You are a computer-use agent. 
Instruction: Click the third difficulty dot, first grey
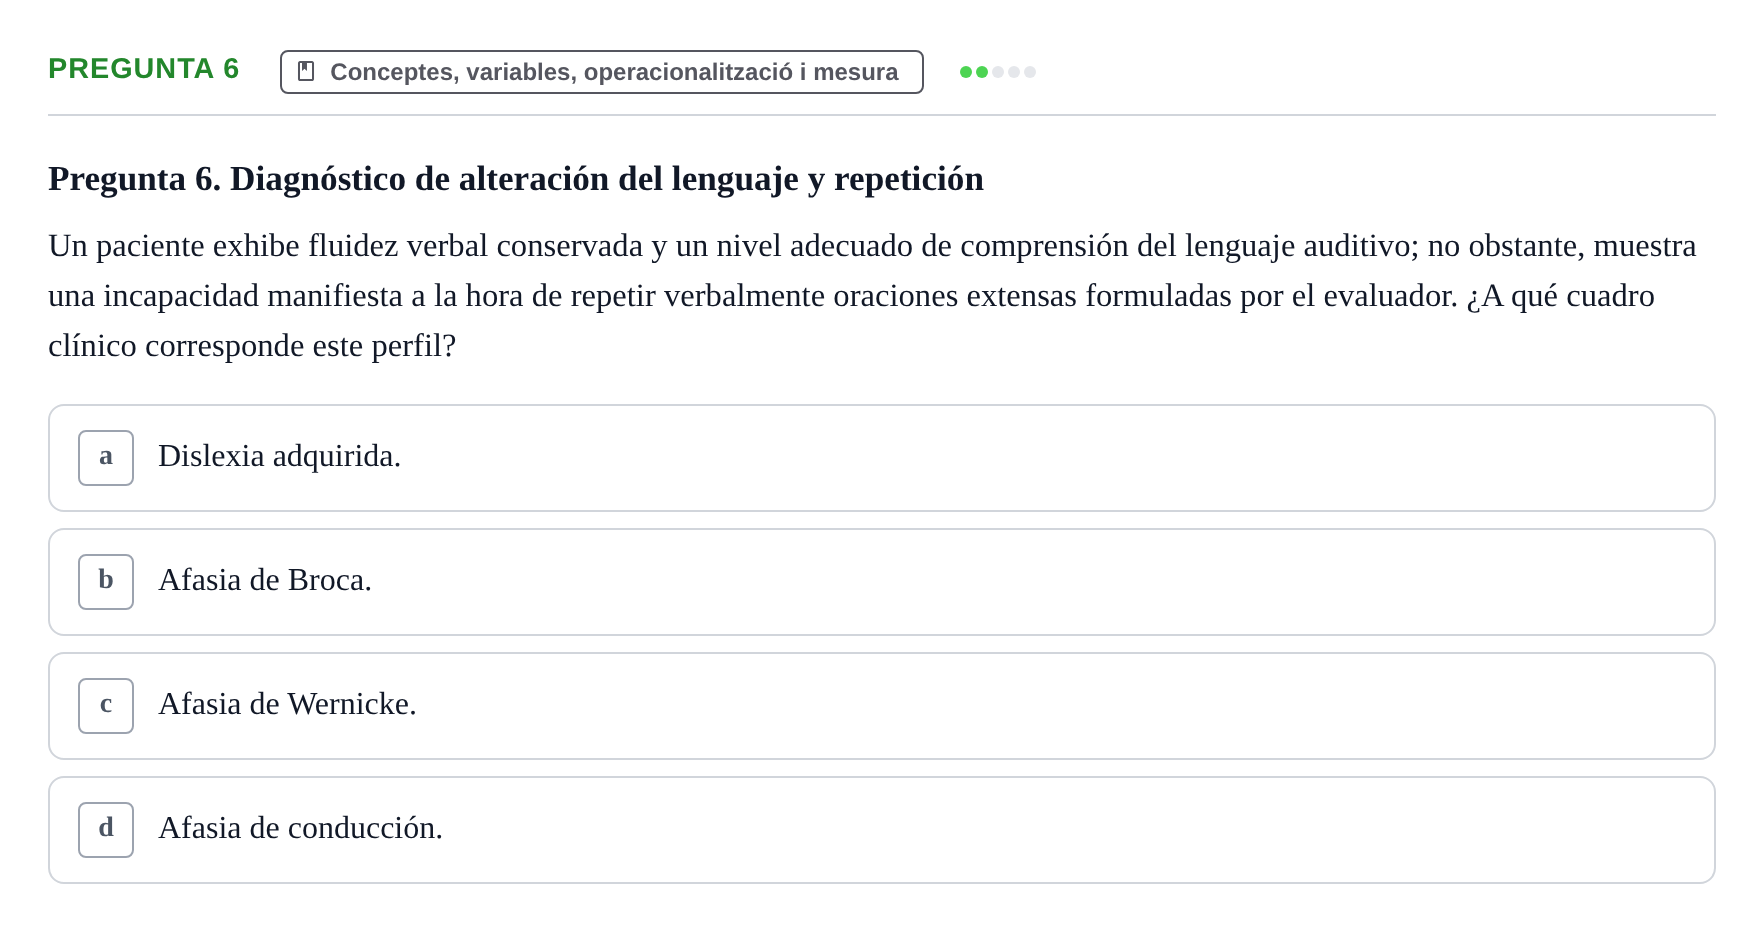click(998, 72)
